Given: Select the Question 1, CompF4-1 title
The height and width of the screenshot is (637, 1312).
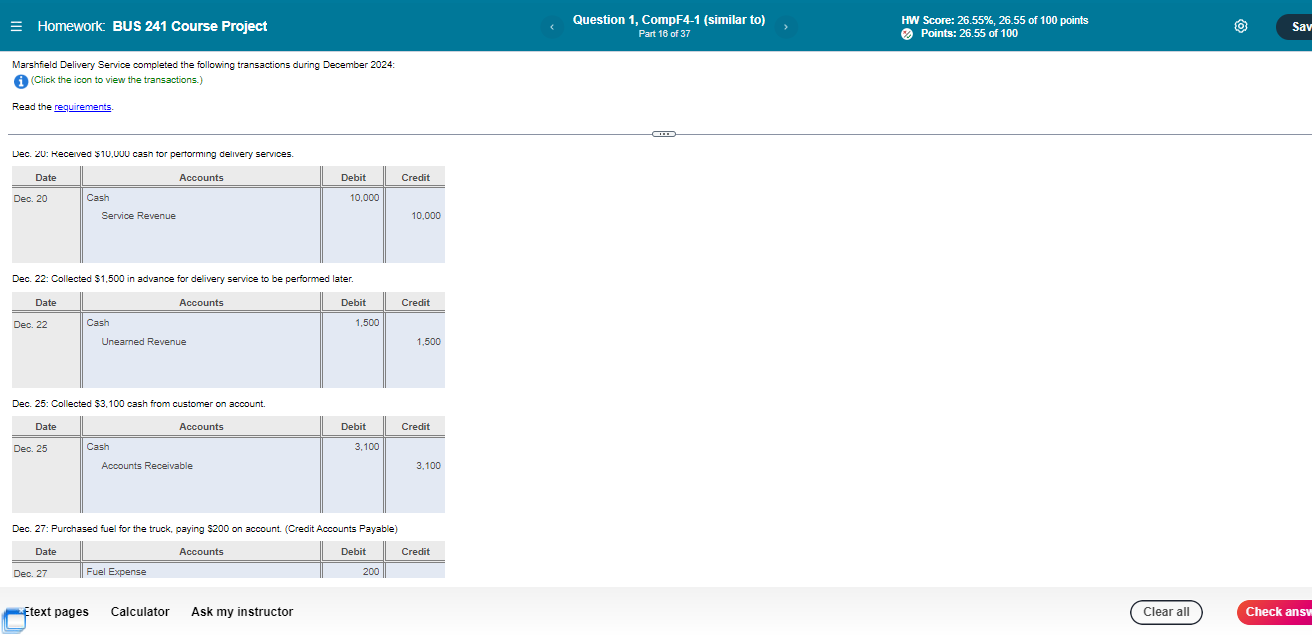Looking at the screenshot, I should [x=668, y=19].
